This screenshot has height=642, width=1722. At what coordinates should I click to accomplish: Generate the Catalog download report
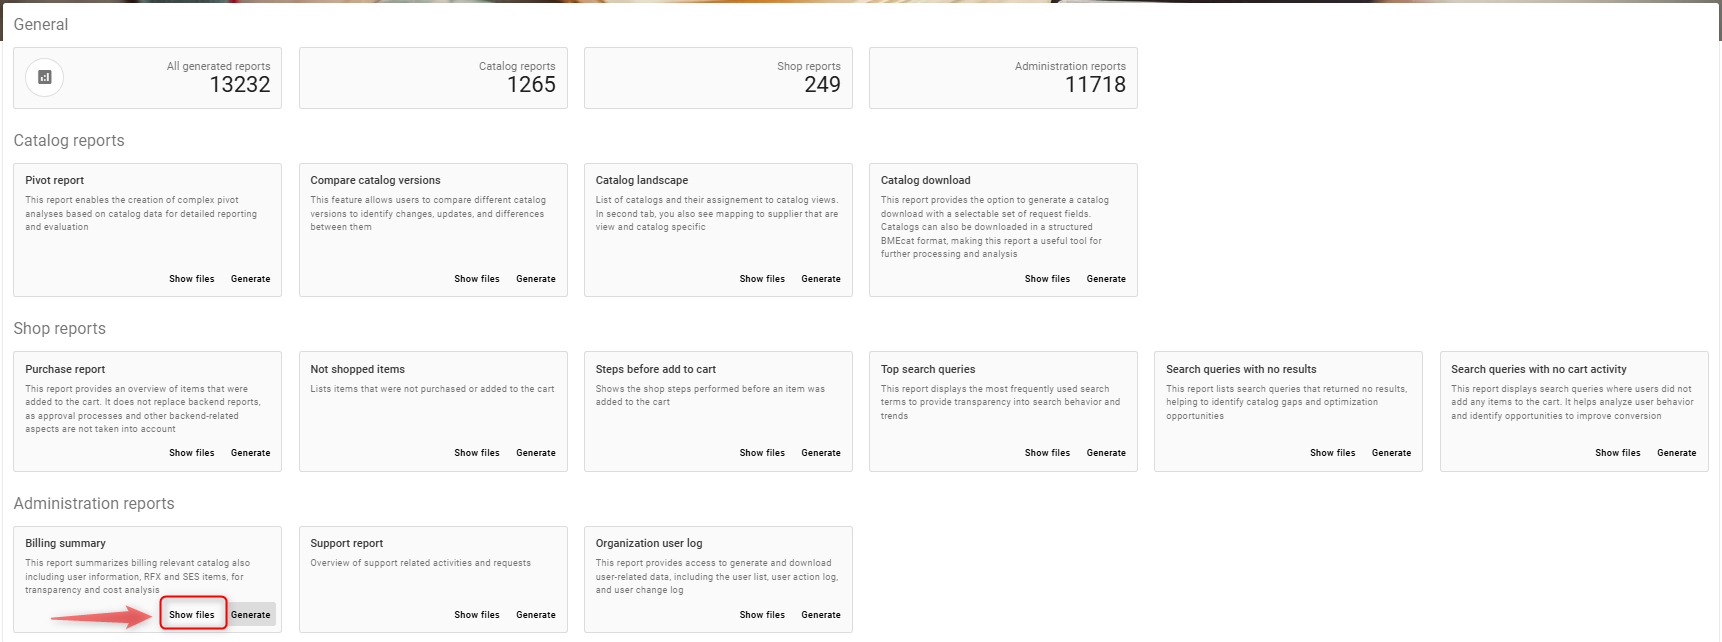(x=1106, y=279)
